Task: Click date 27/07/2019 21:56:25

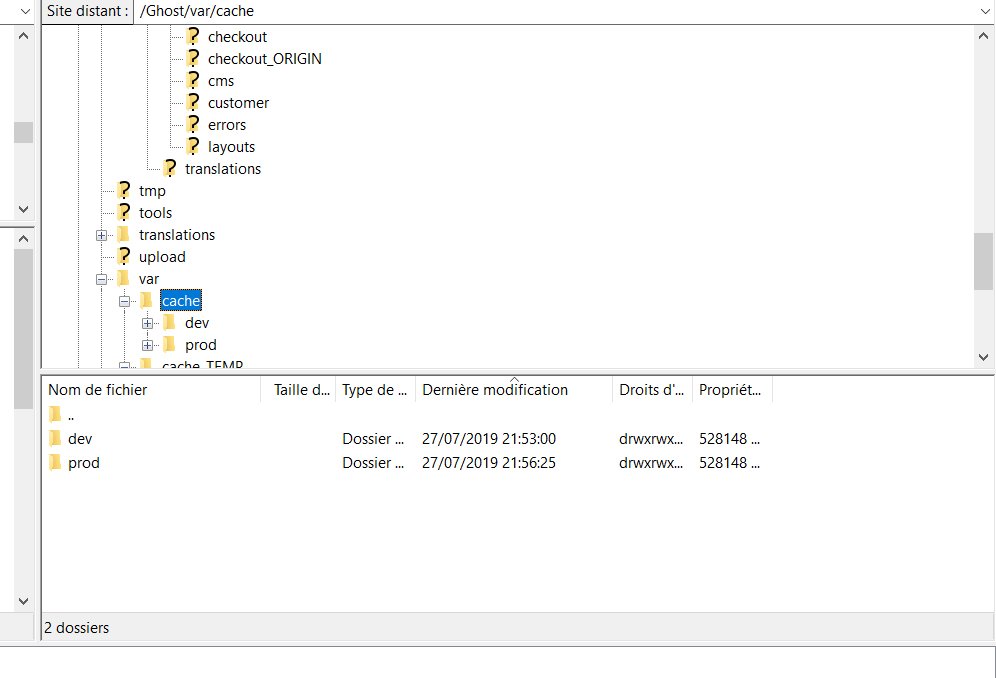Action: tap(489, 463)
